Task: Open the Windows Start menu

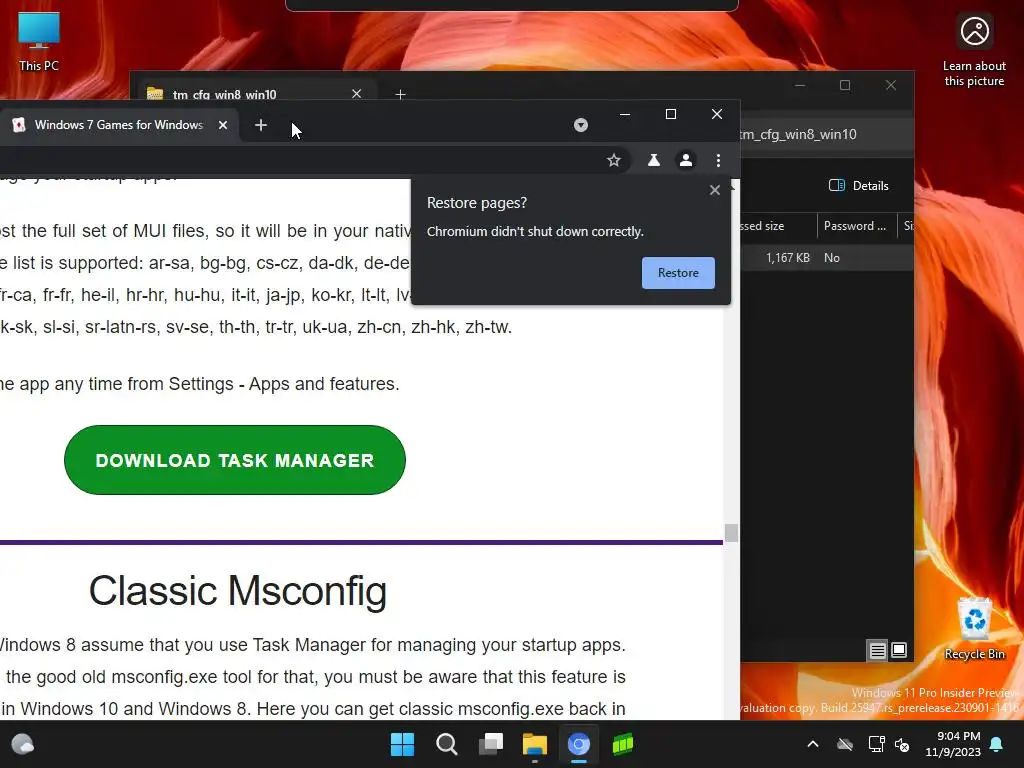Action: pos(402,744)
